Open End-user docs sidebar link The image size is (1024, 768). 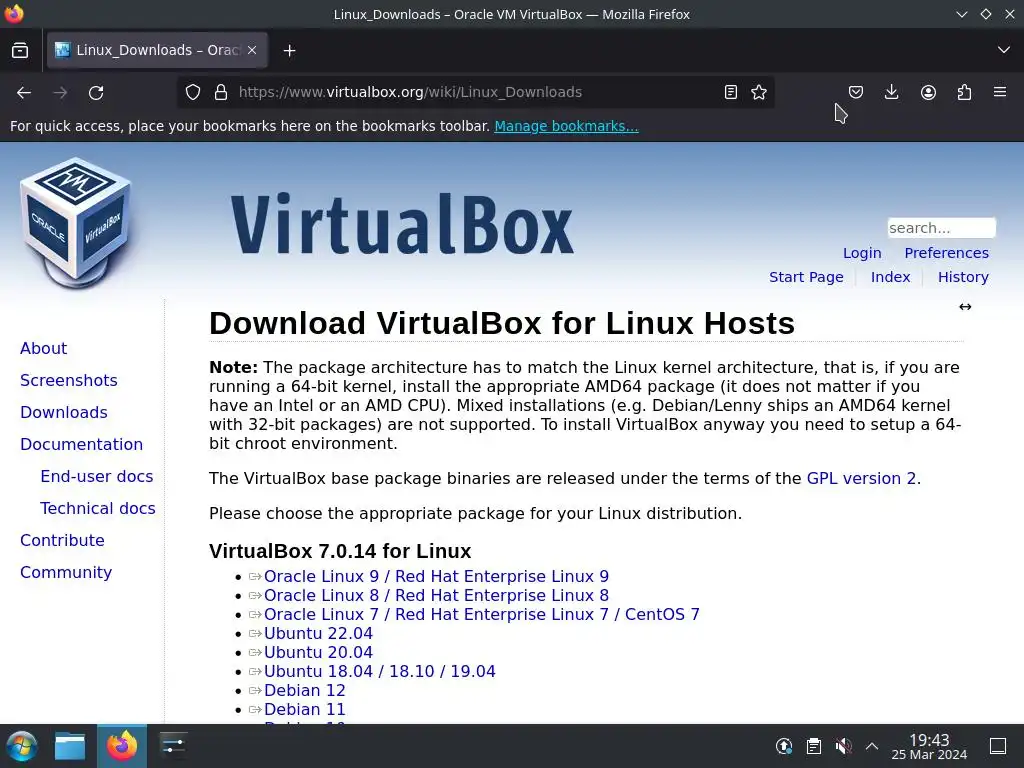[97, 476]
